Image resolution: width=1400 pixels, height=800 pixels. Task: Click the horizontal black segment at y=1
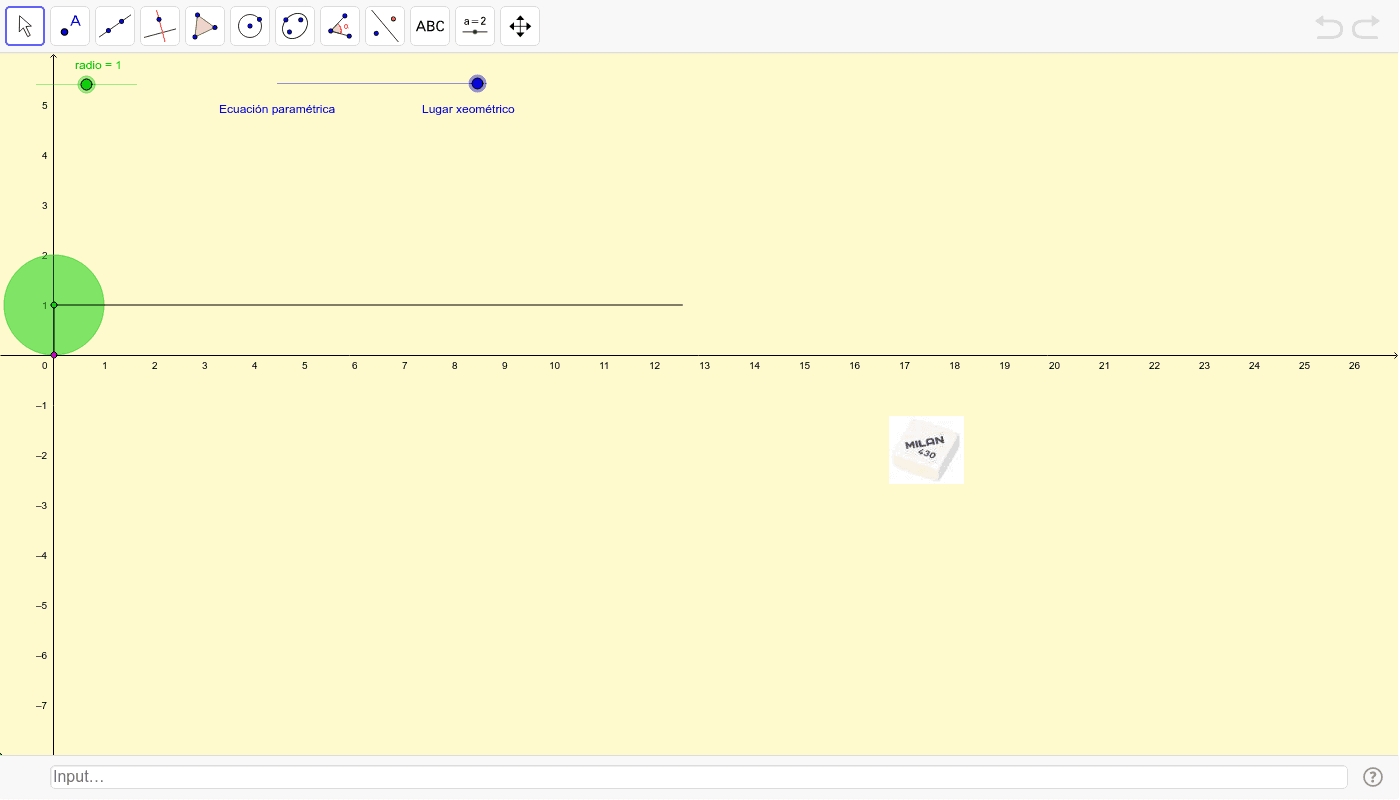(368, 305)
